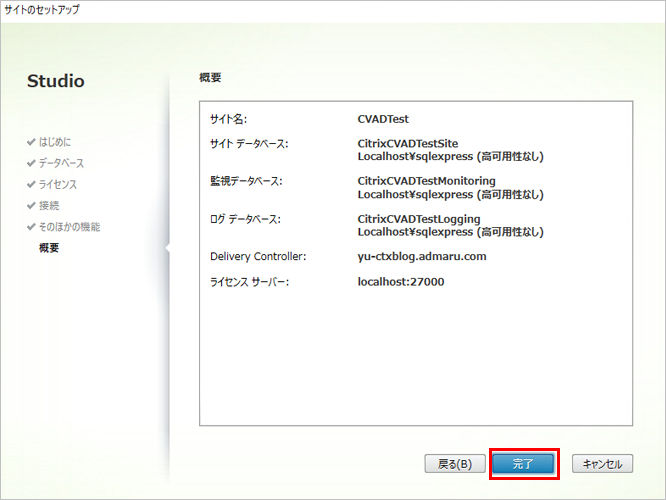Go to the データベース step

[x=61, y=163]
